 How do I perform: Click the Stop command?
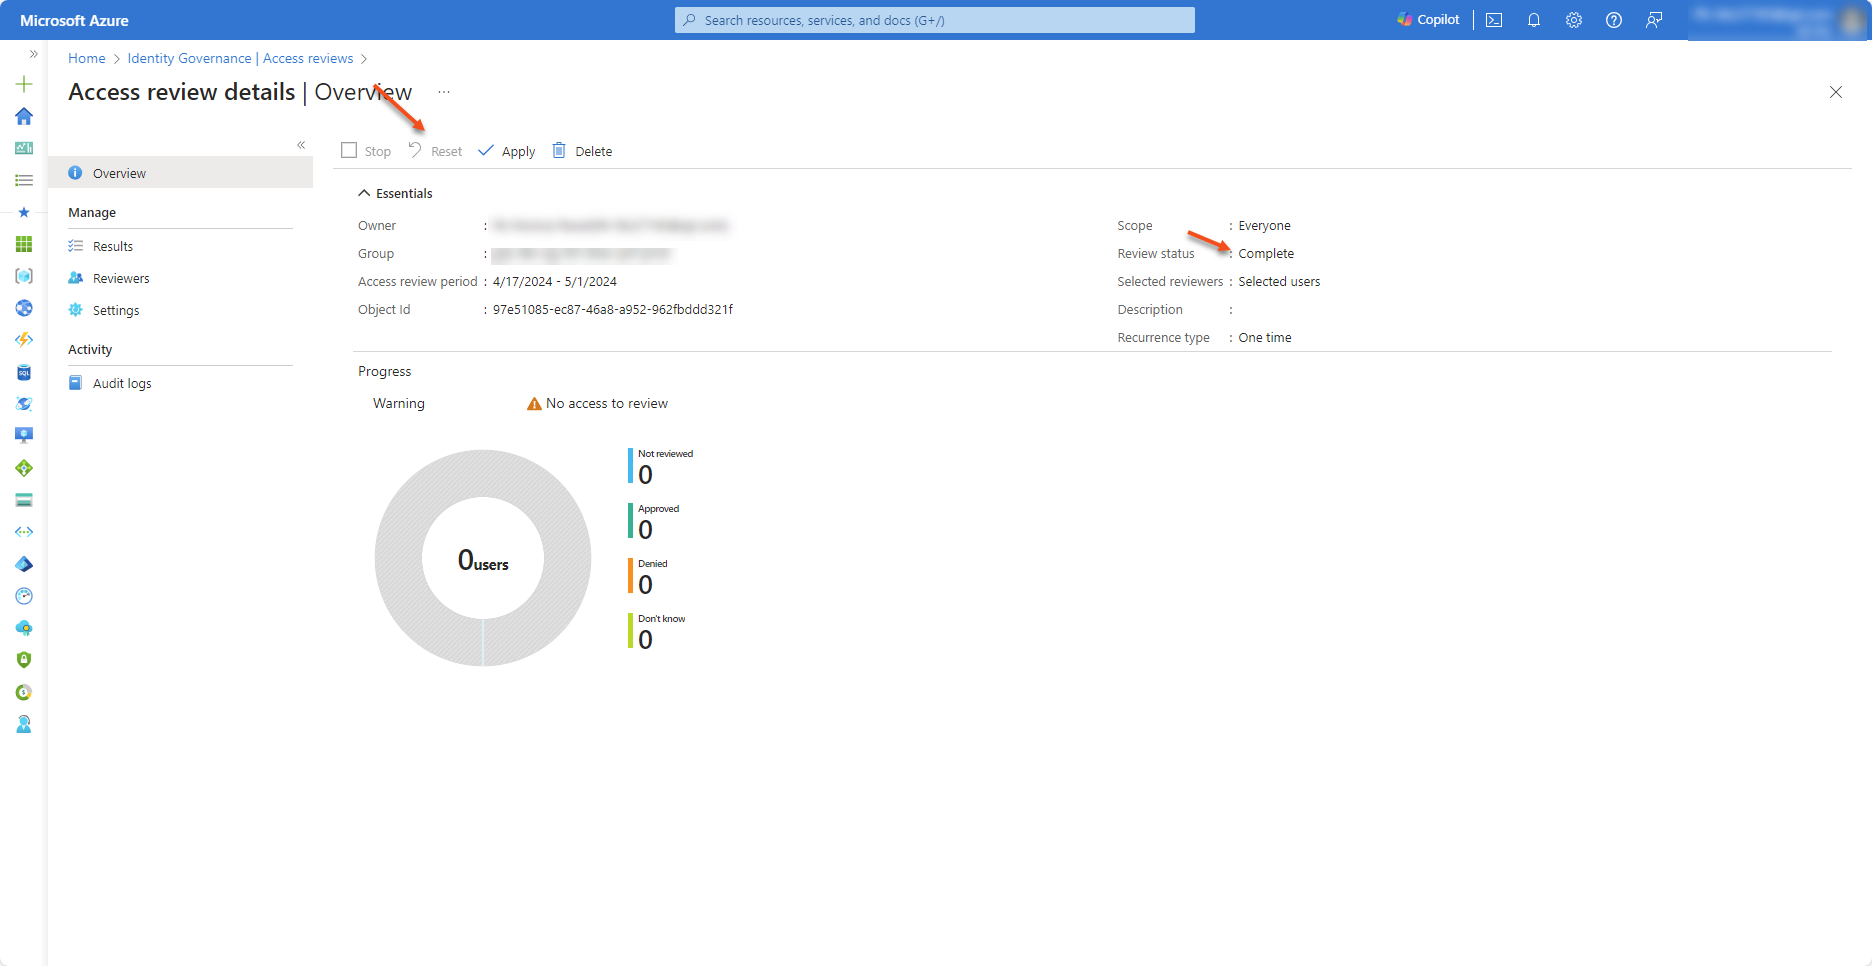pyautogui.click(x=366, y=151)
